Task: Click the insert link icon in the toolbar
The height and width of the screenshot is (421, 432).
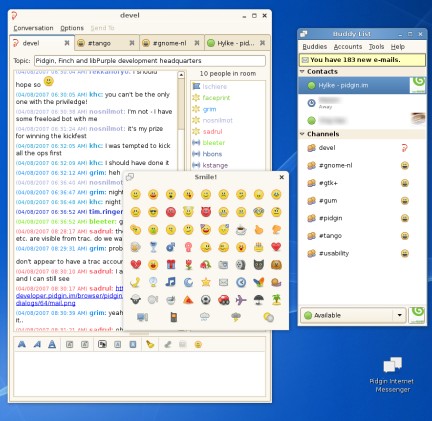Action: pyautogui.click(x=168, y=344)
